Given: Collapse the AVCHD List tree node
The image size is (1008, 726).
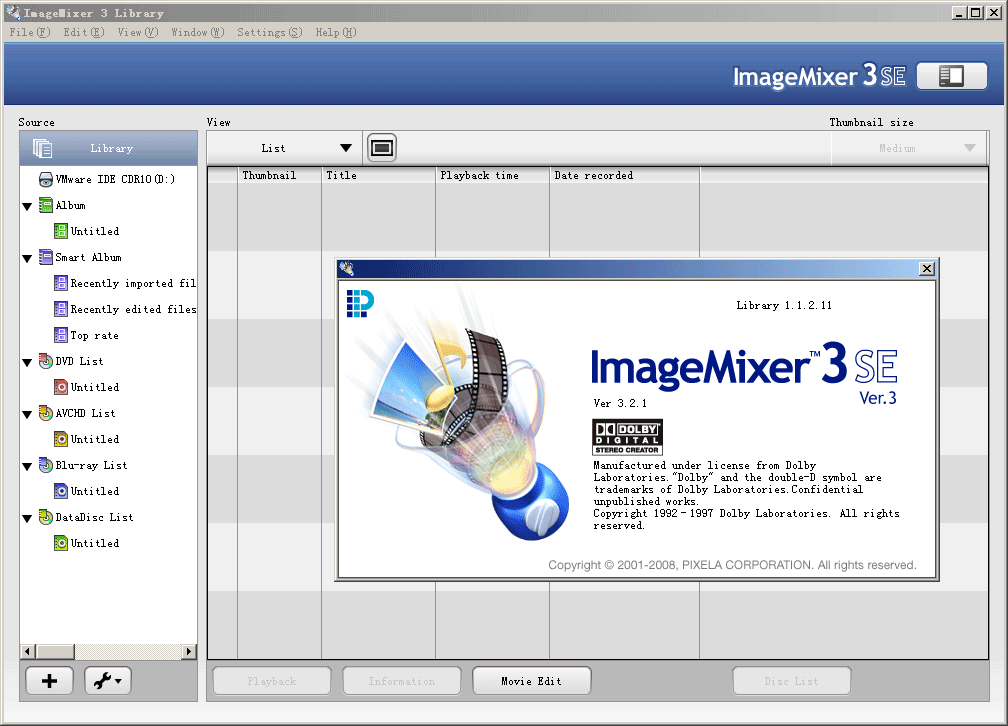Looking at the screenshot, I should click(27, 415).
